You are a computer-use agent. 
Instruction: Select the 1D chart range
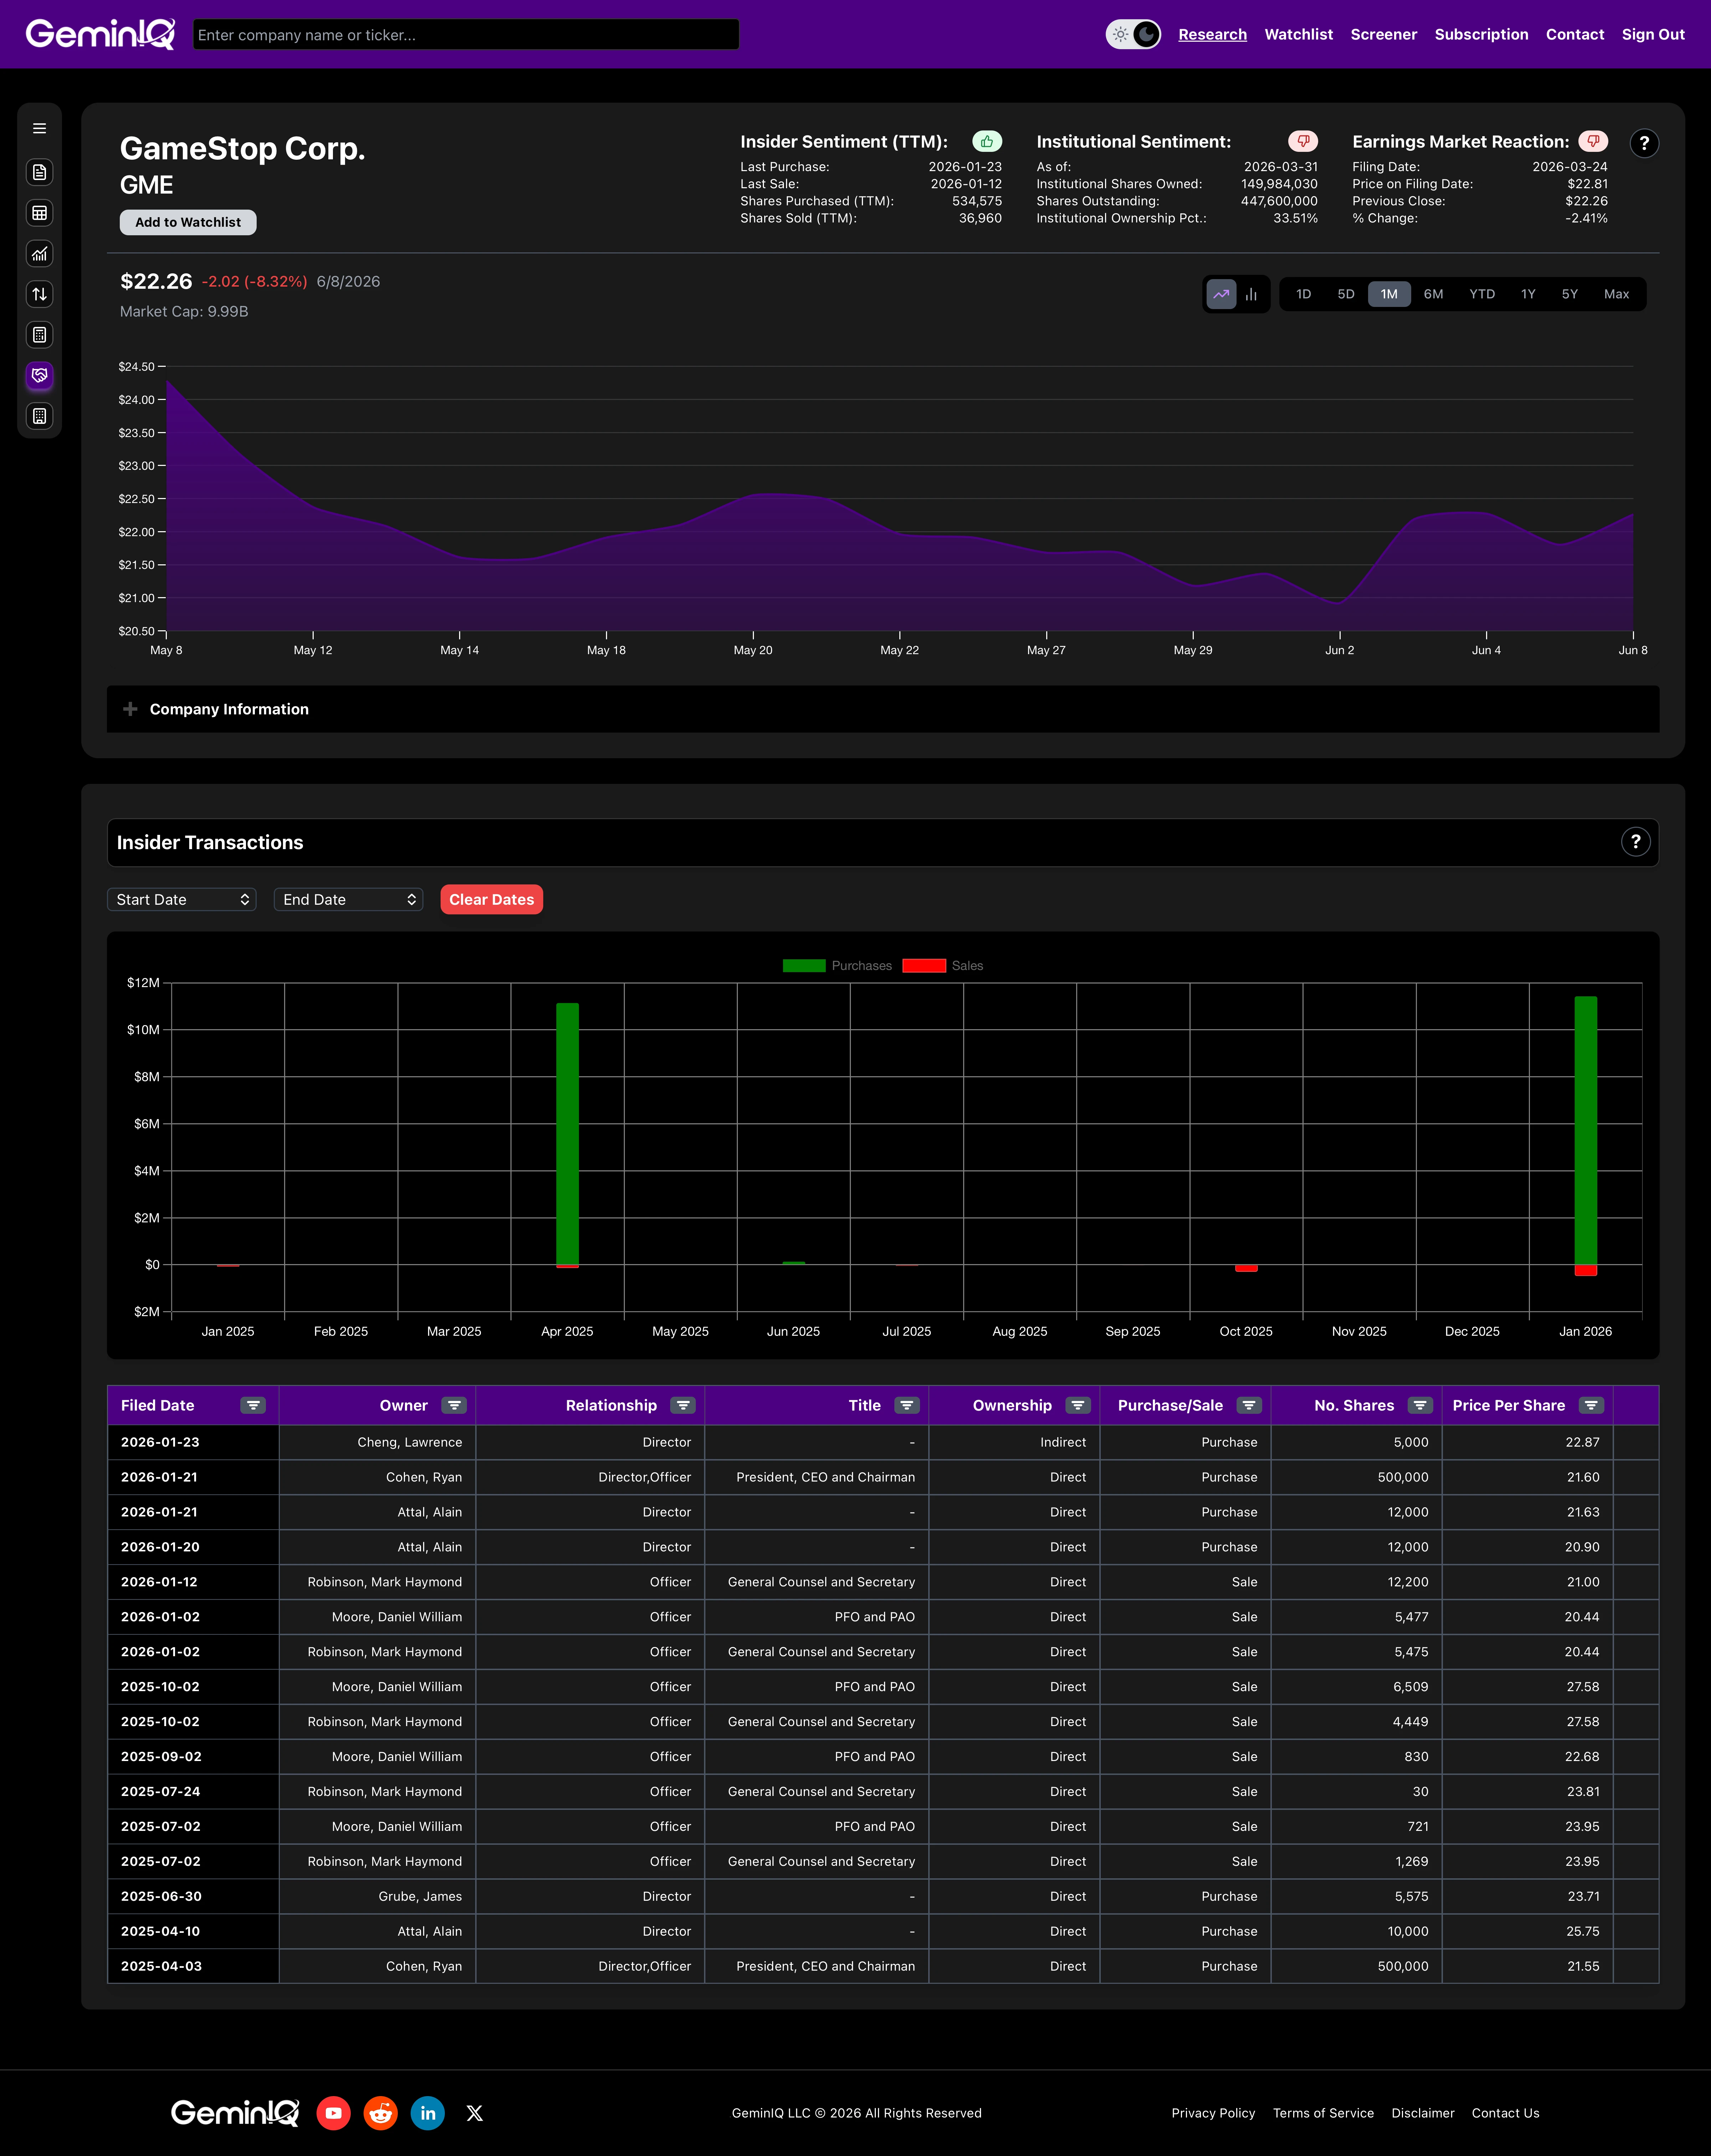point(1303,294)
